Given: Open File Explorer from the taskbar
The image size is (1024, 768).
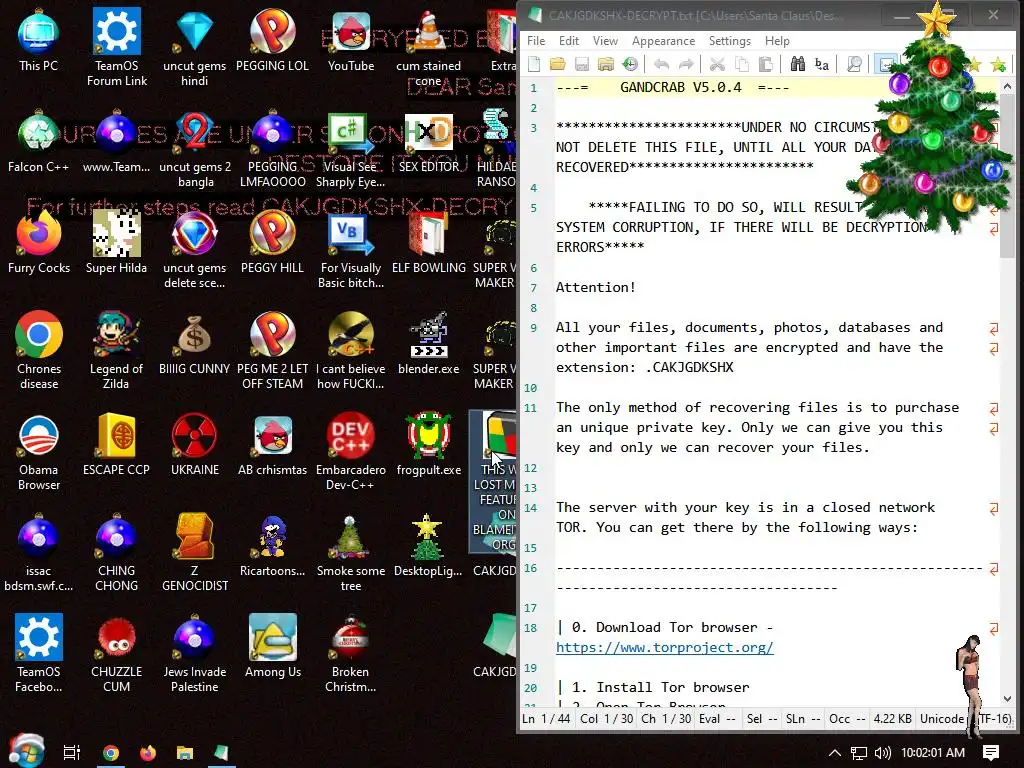Looking at the screenshot, I should (x=185, y=753).
